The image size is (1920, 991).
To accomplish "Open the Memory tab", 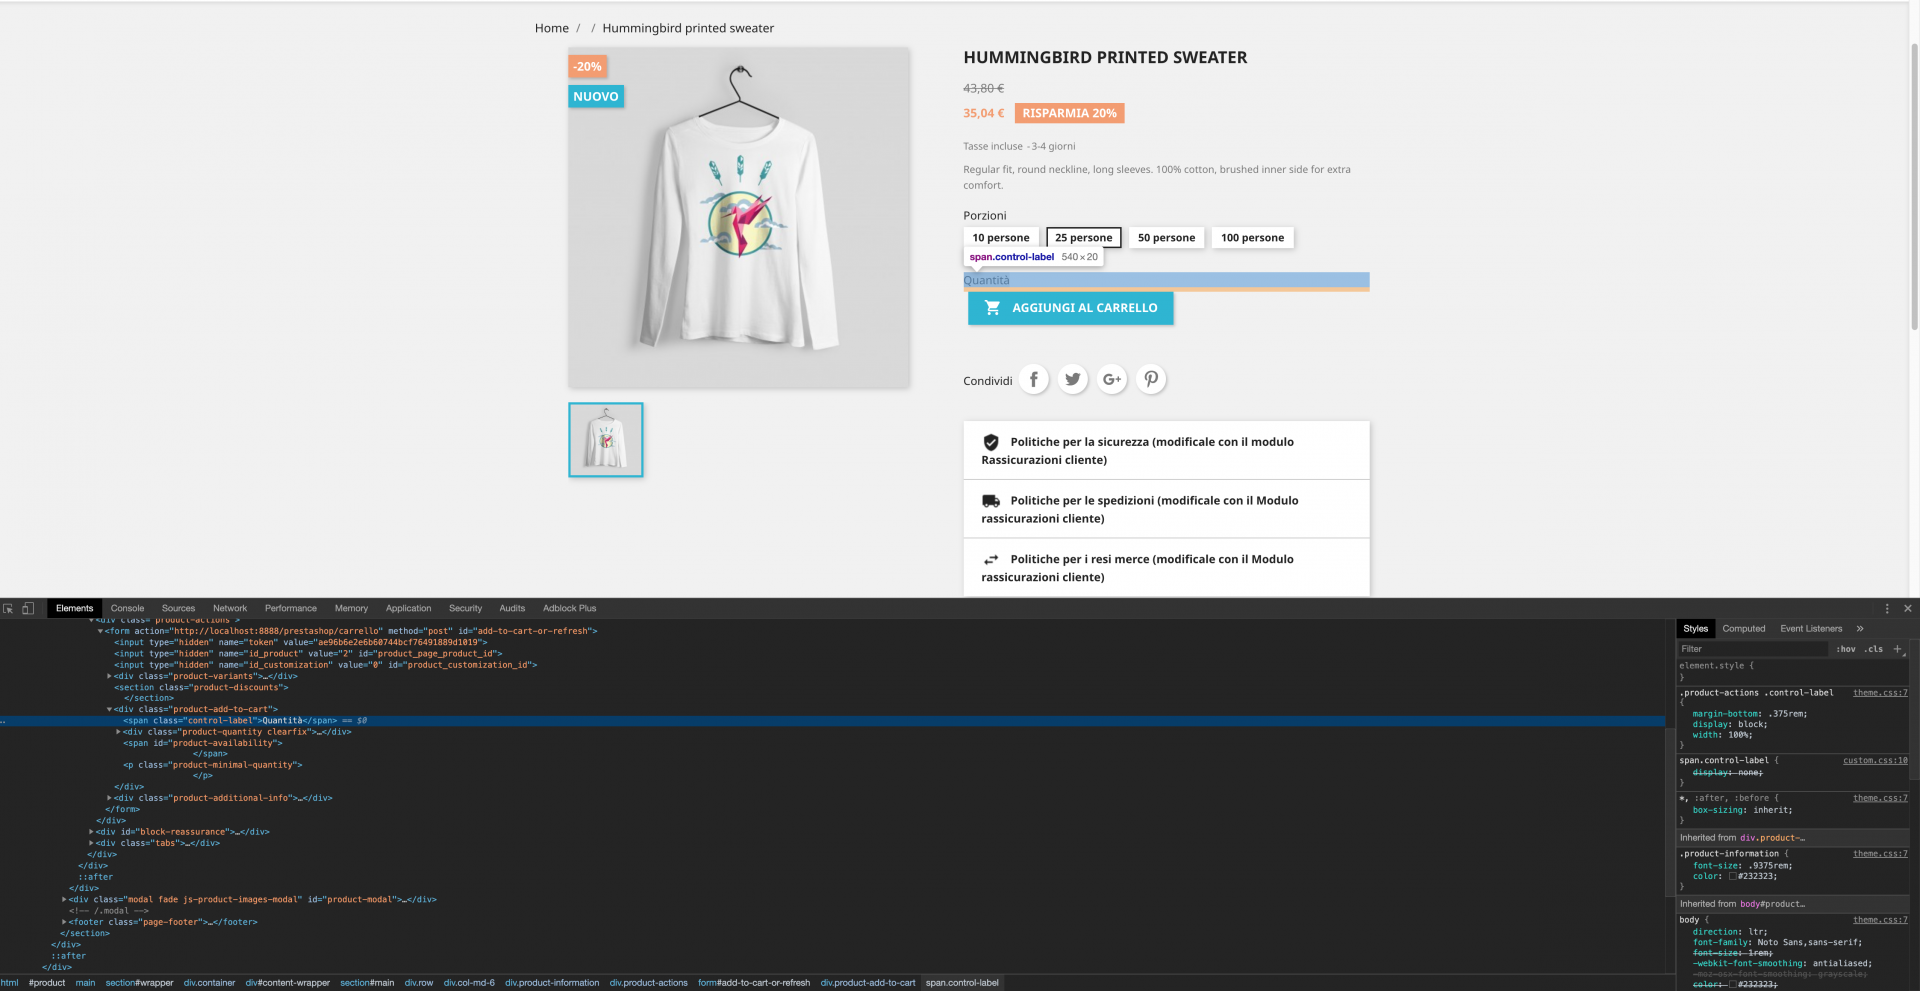I will (x=351, y=608).
